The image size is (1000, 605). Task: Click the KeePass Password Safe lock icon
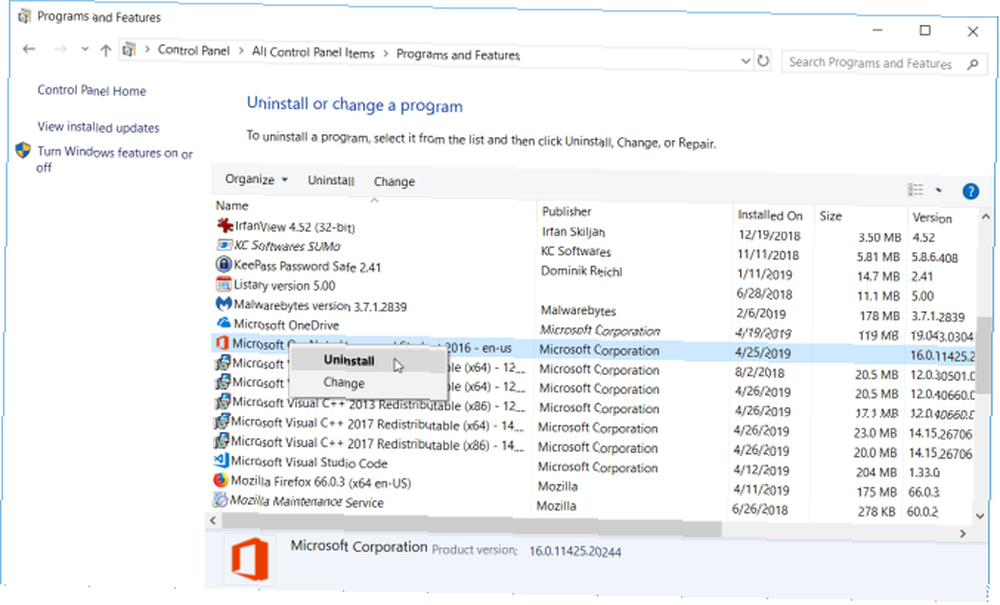click(x=223, y=264)
